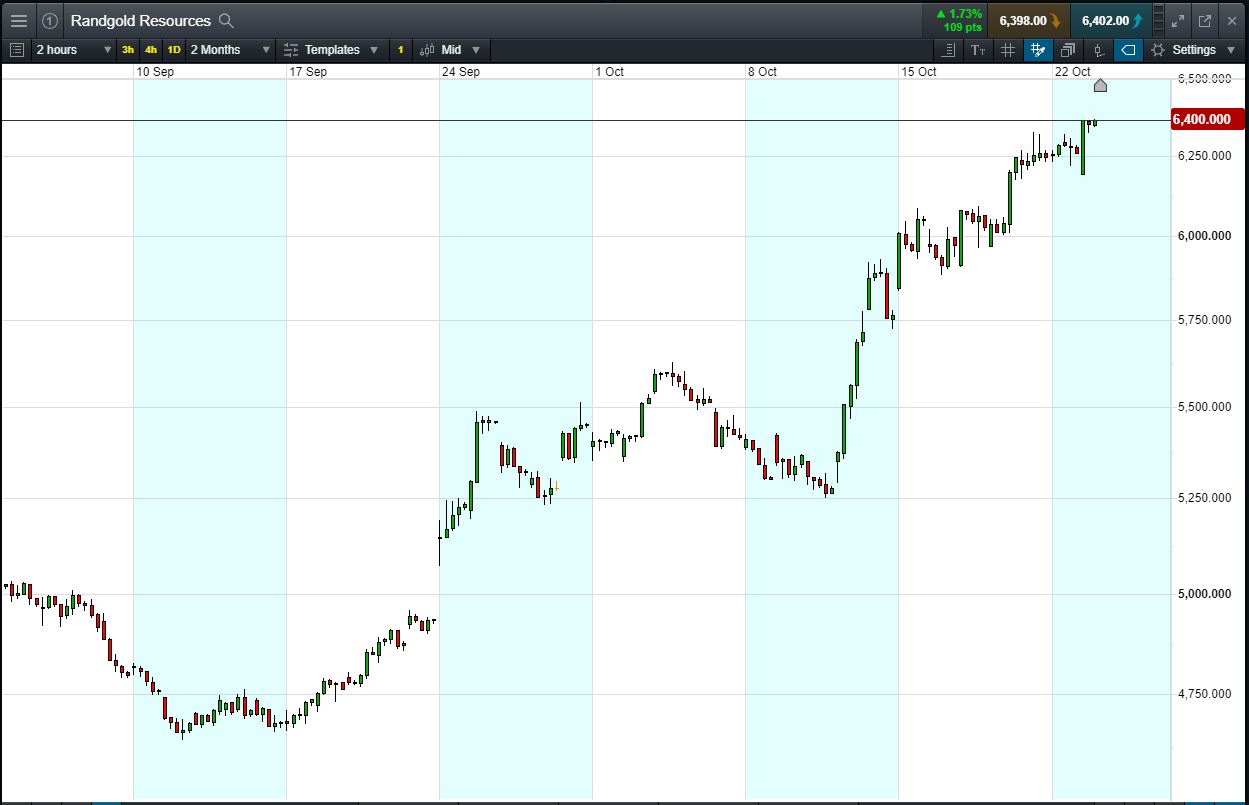
Task: Select the text annotation tool
Action: click(978, 50)
